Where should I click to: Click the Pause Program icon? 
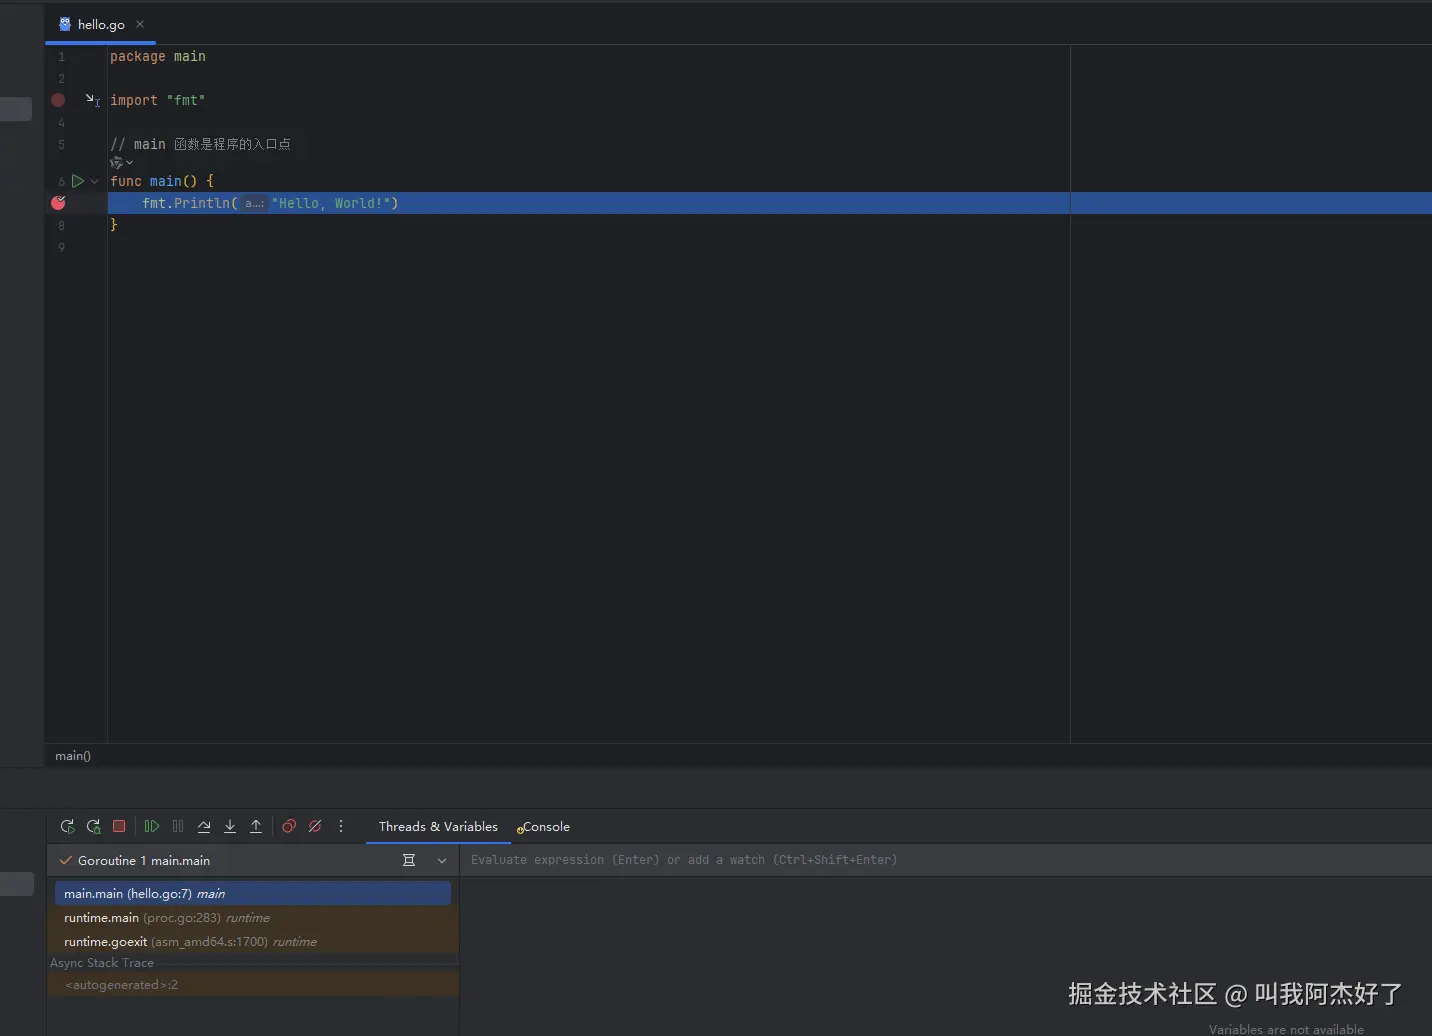(x=178, y=826)
